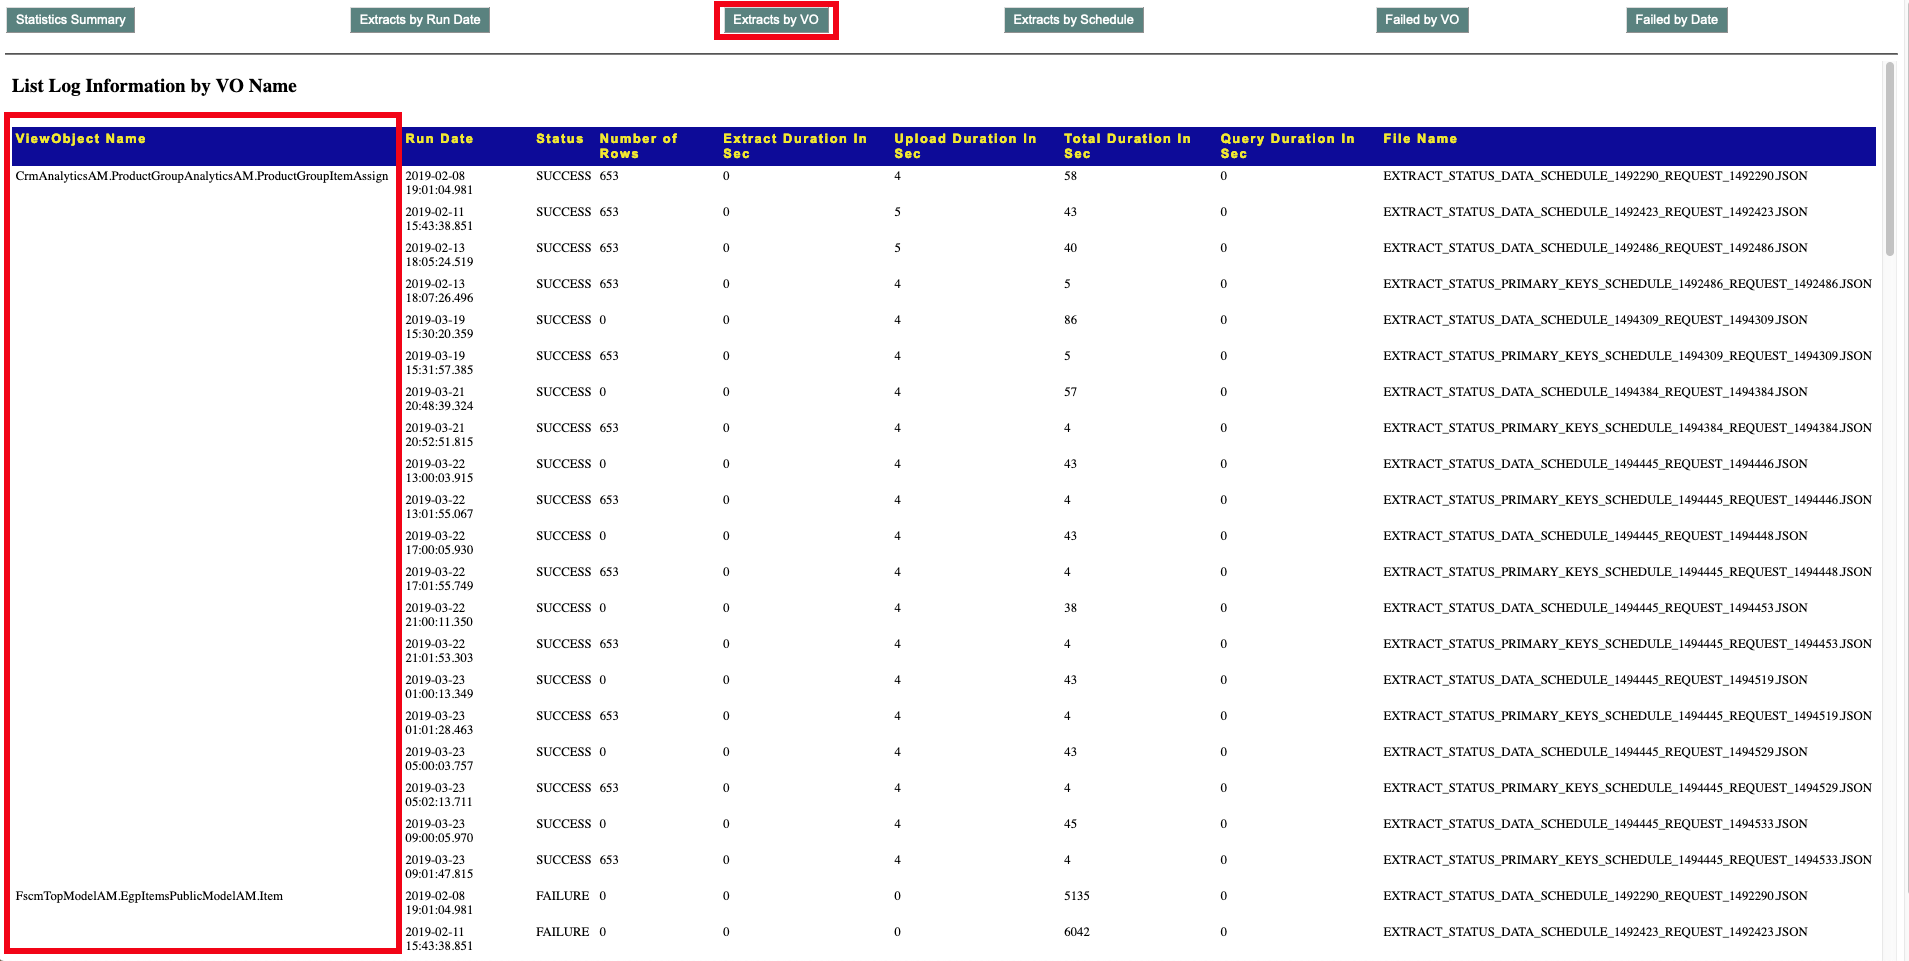Show the Extracts by Schedule view
1909x961 pixels.
point(1073,20)
